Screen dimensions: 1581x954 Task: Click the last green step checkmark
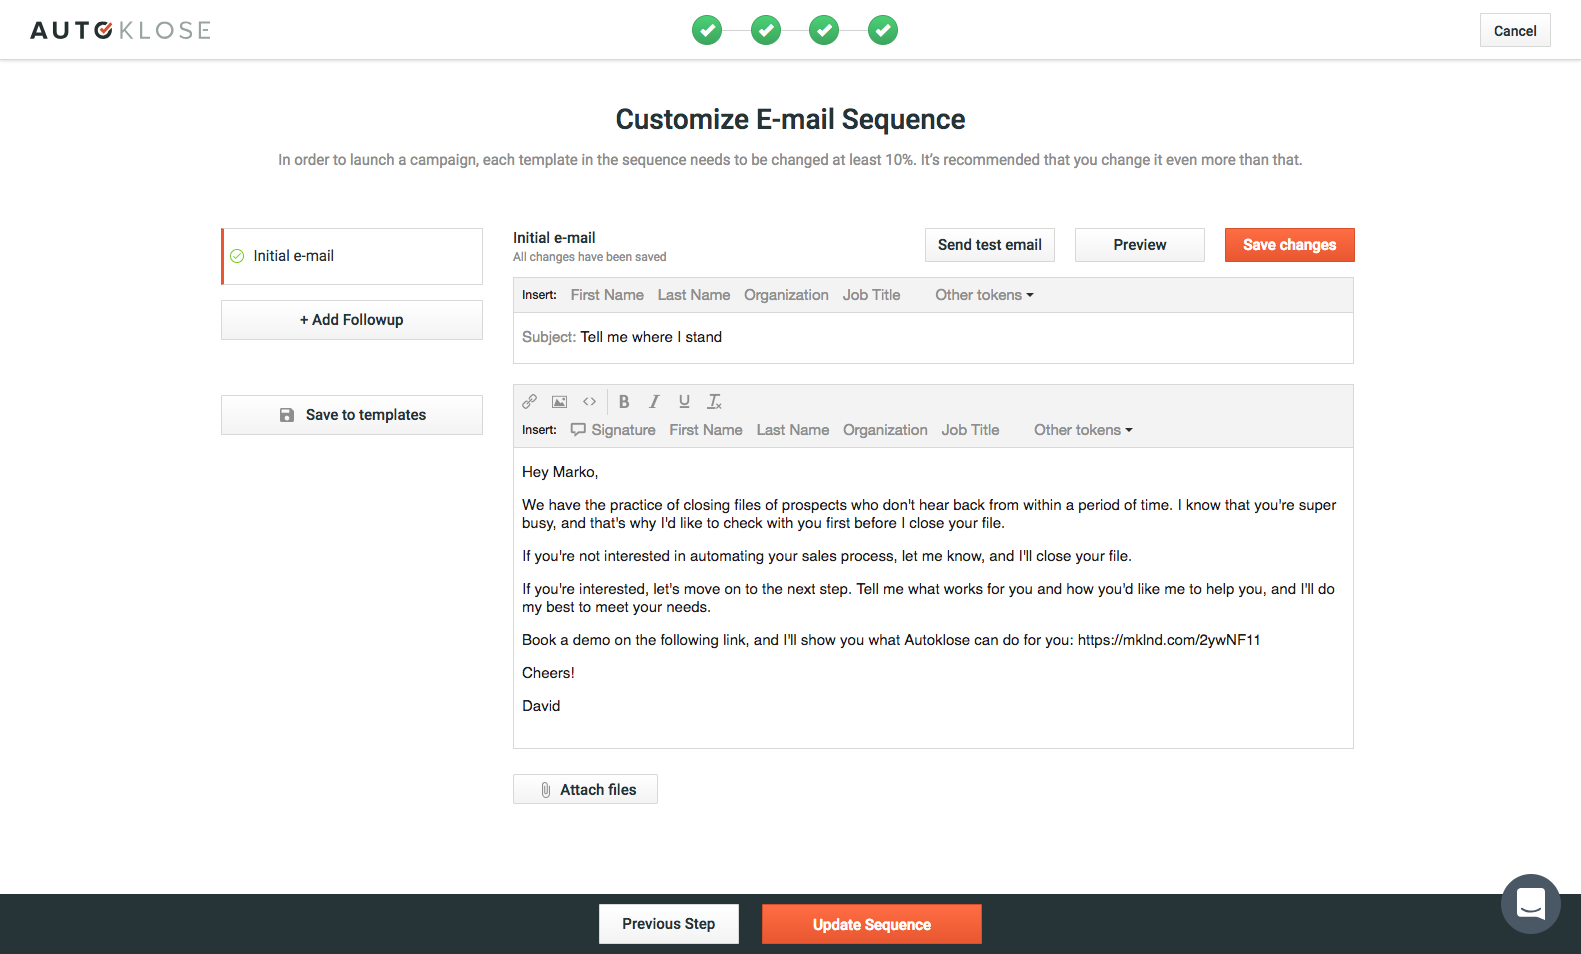coord(883,30)
